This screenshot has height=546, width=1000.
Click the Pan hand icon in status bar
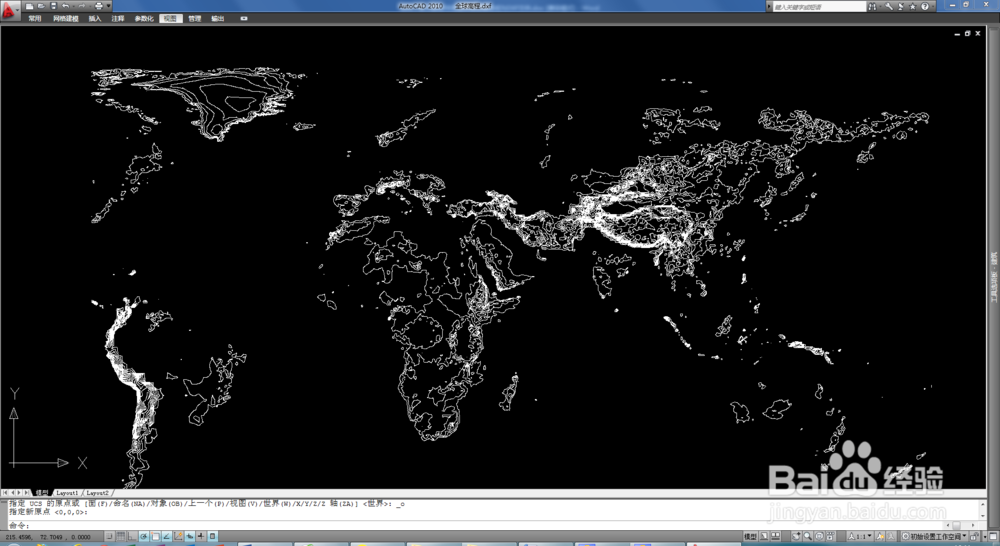tap(796, 537)
